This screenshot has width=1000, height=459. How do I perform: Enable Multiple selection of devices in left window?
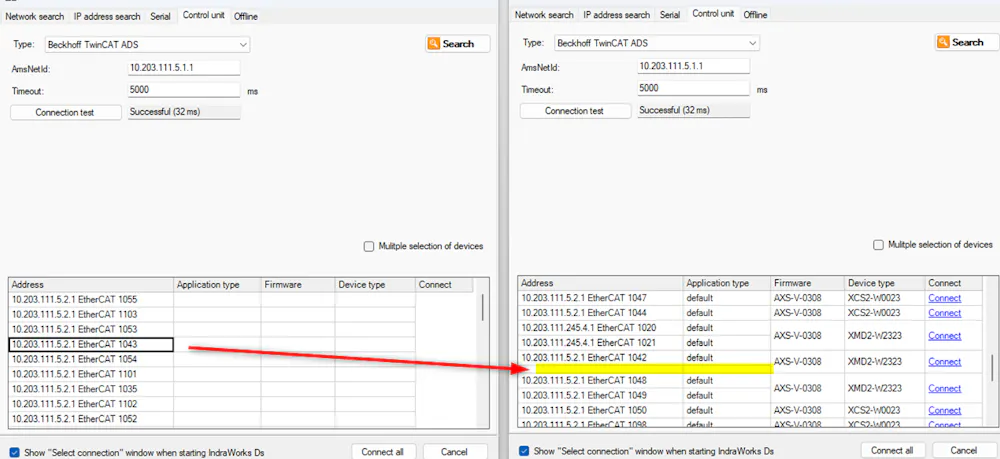[369, 247]
